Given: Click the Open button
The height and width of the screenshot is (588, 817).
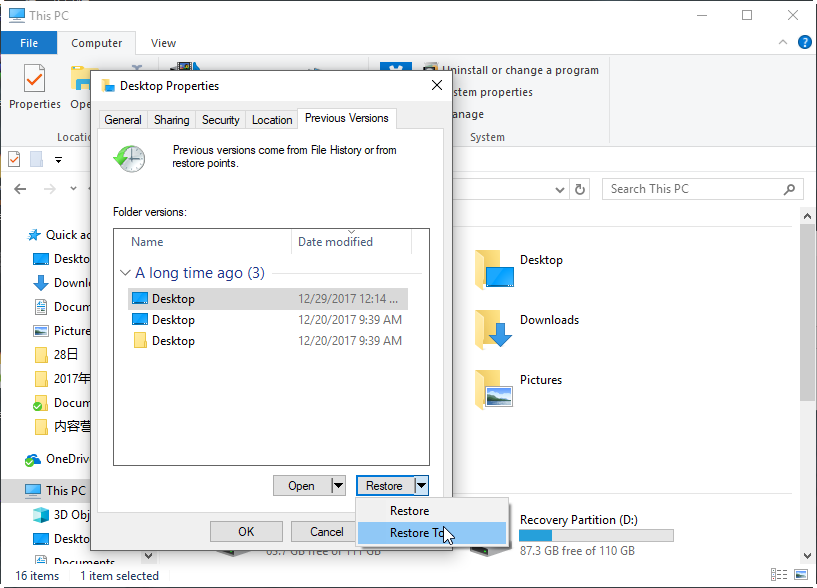Looking at the screenshot, I should coord(302,486).
